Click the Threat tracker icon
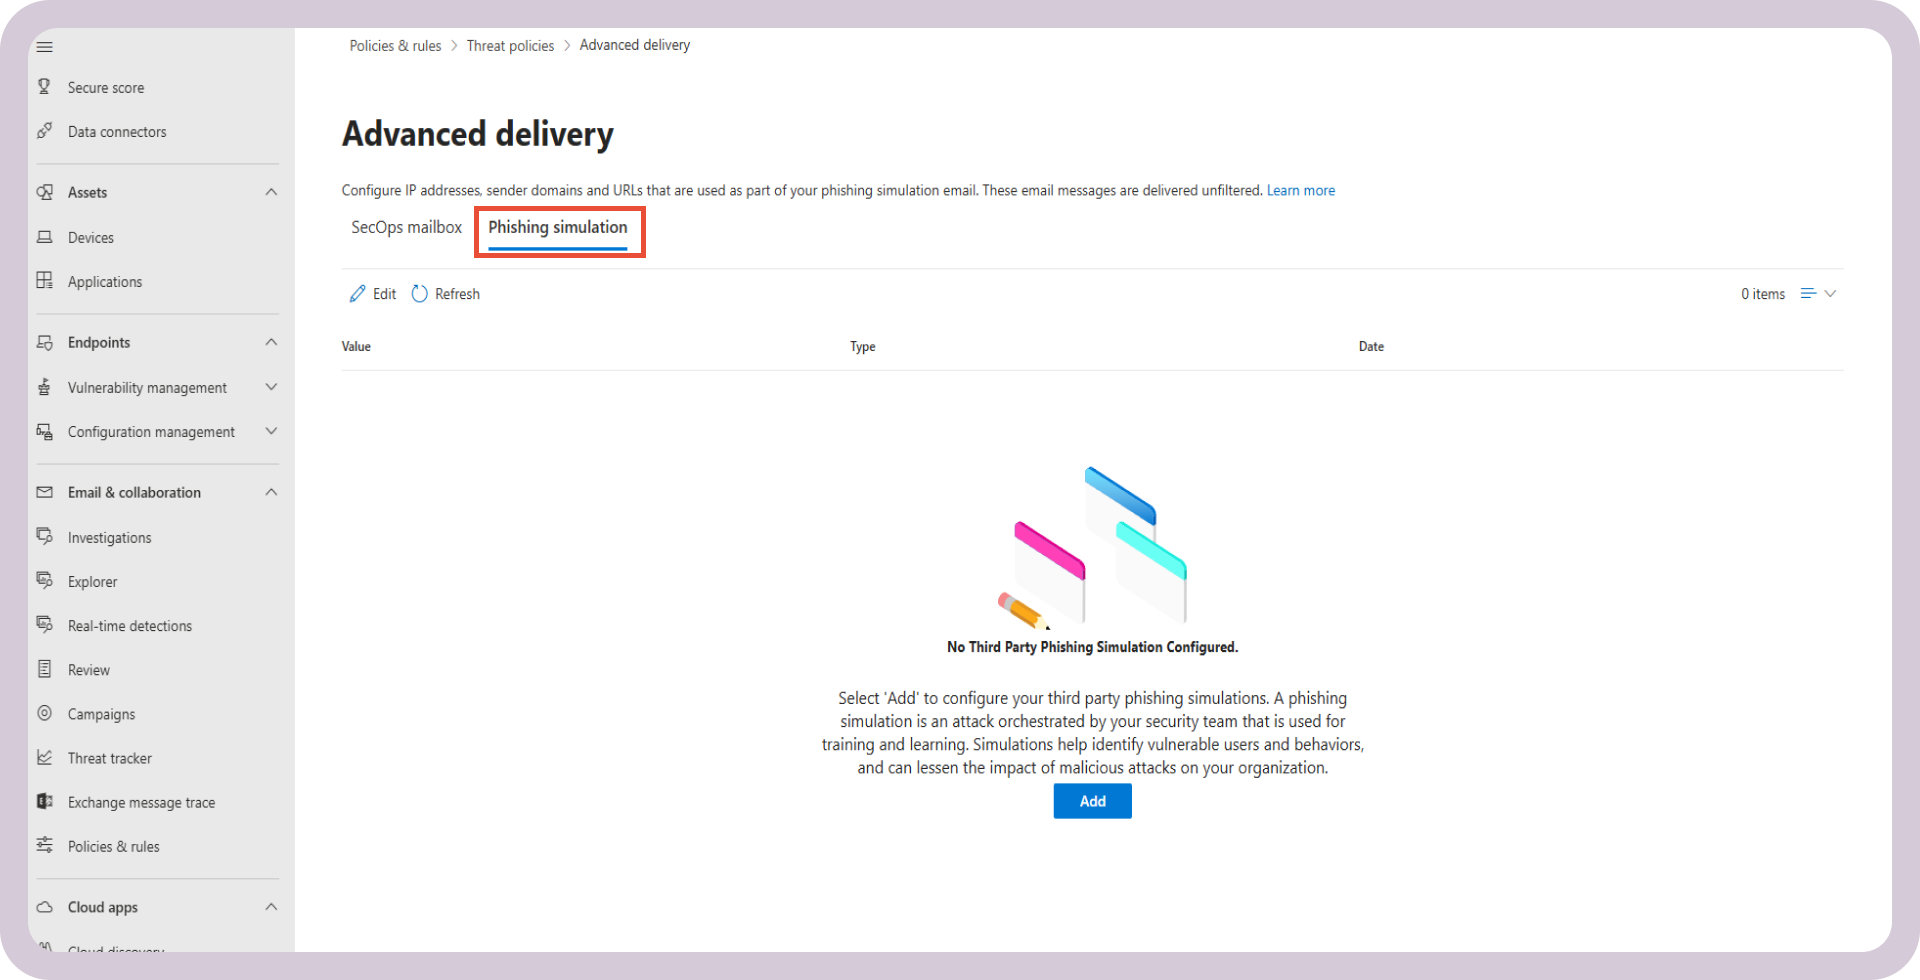Image resolution: width=1920 pixels, height=980 pixels. point(45,757)
